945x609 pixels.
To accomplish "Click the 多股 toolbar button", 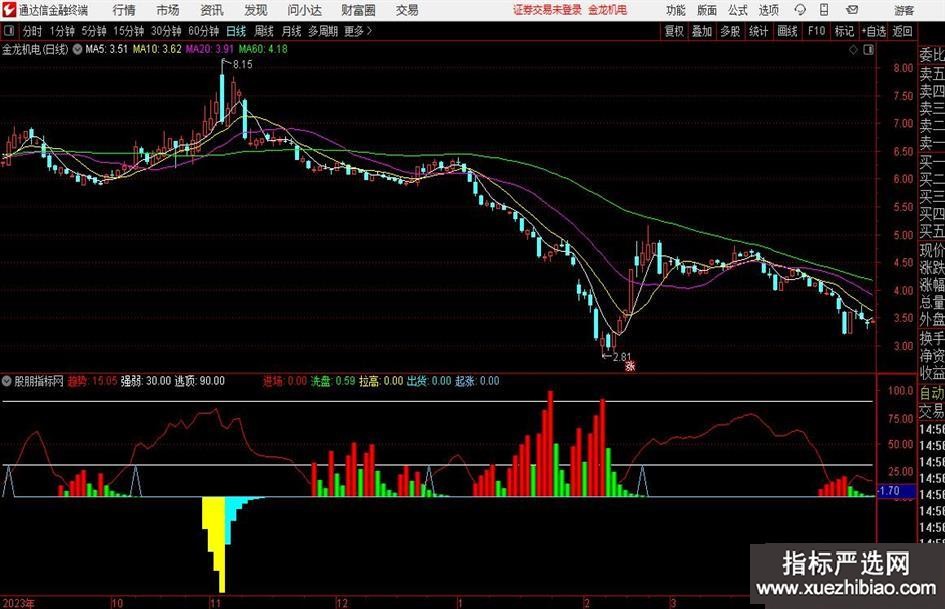I will [730, 31].
